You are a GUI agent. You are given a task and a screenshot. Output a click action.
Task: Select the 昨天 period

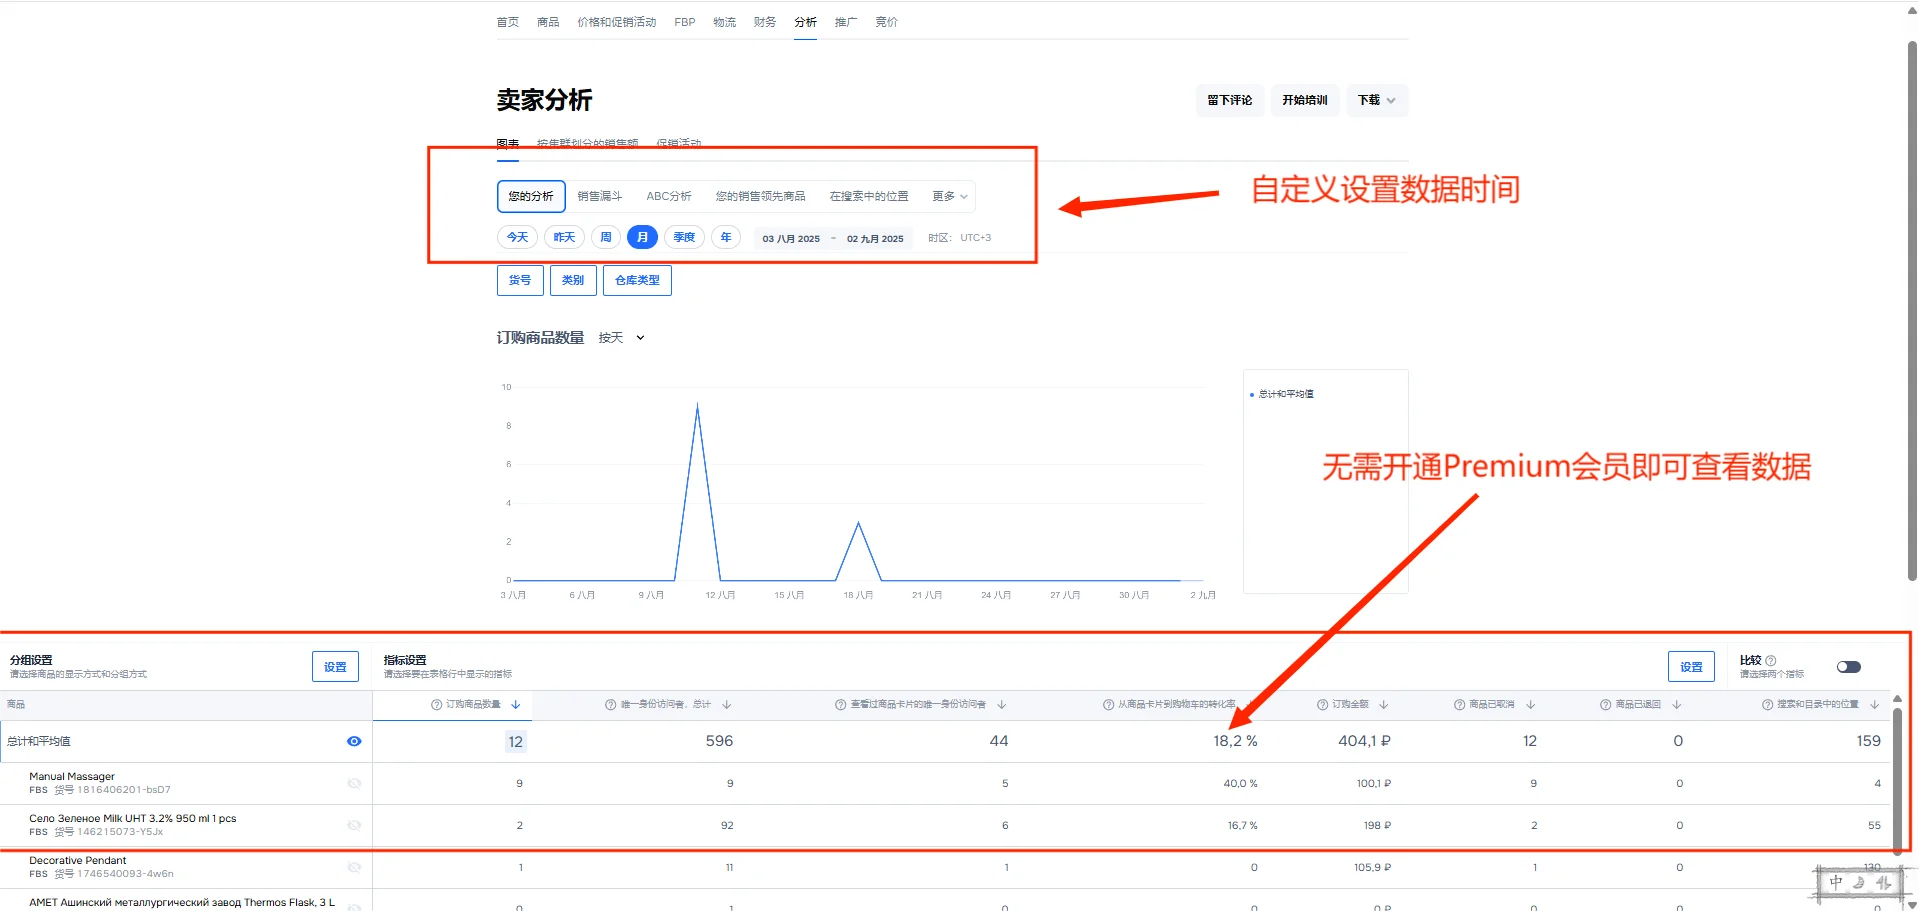click(x=564, y=238)
